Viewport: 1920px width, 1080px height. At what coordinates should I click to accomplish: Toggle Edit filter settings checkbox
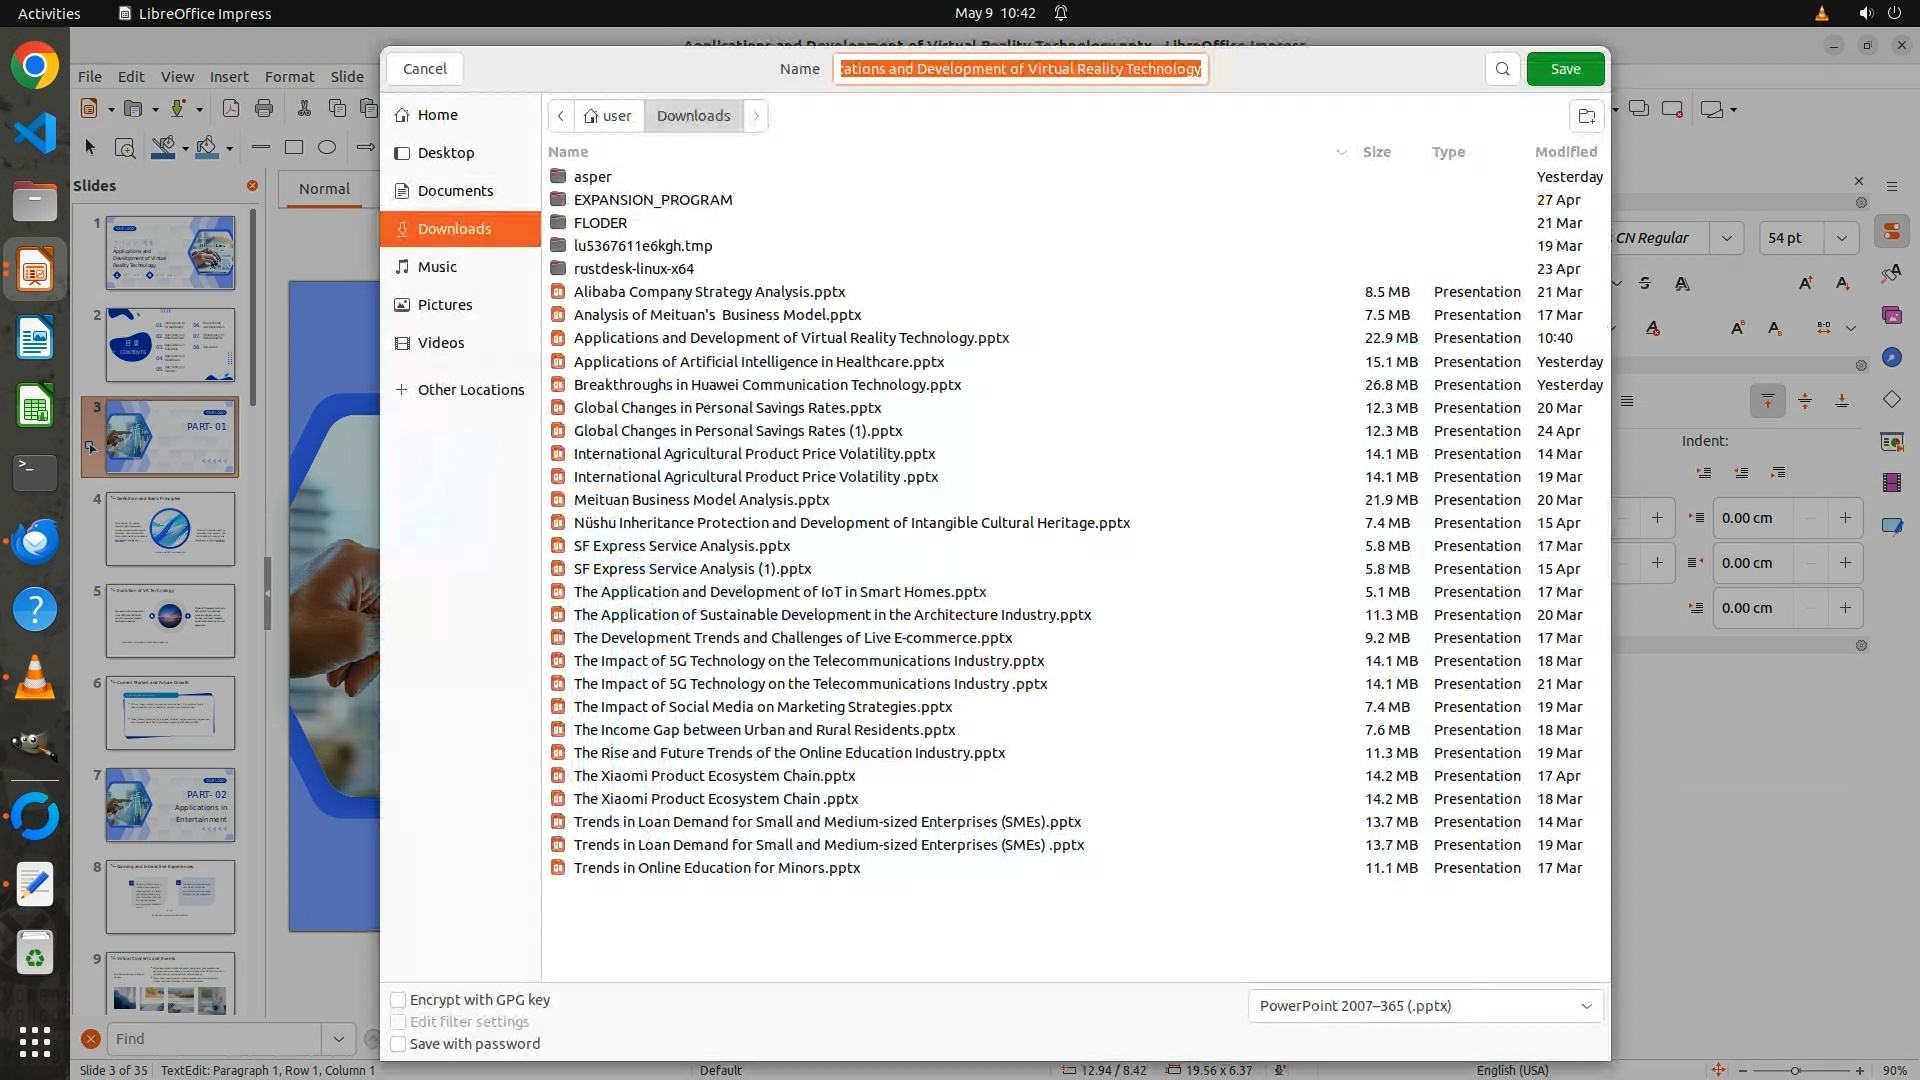[398, 1022]
